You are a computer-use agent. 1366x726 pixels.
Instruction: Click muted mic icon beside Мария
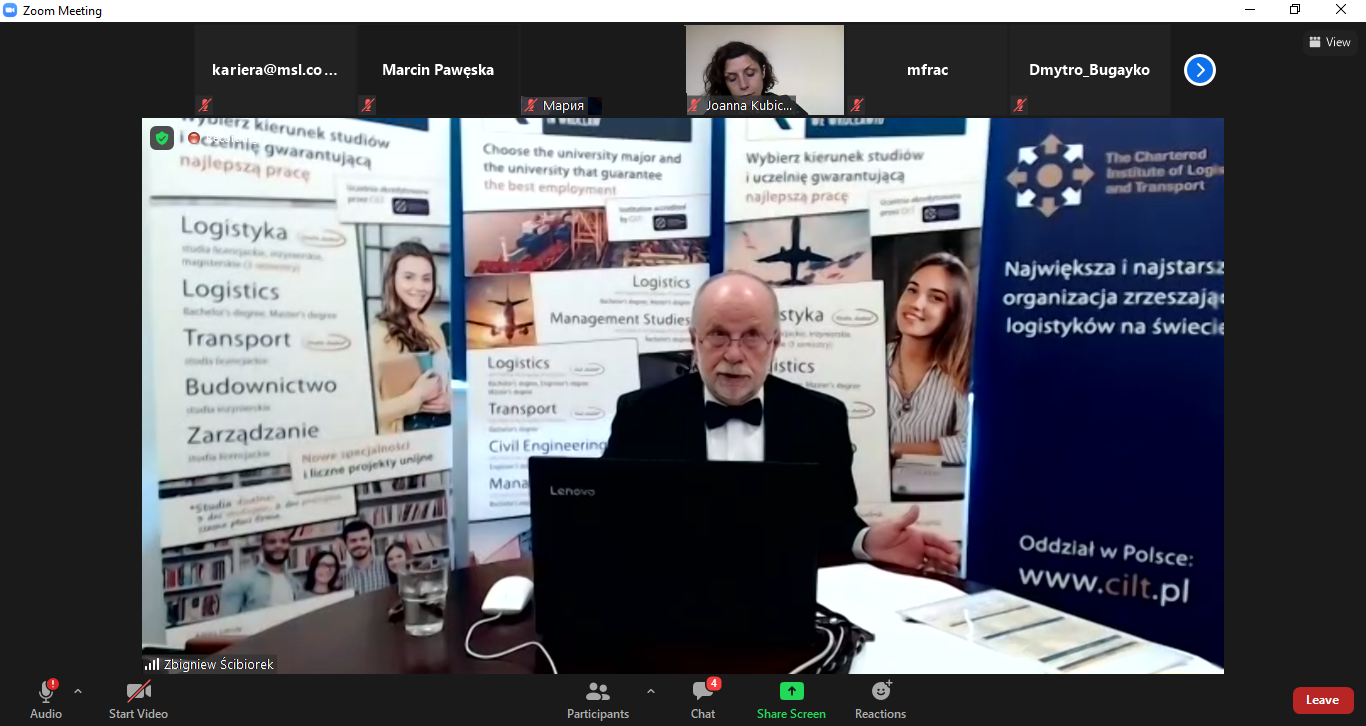pyautogui.click(x=531, y=105)
